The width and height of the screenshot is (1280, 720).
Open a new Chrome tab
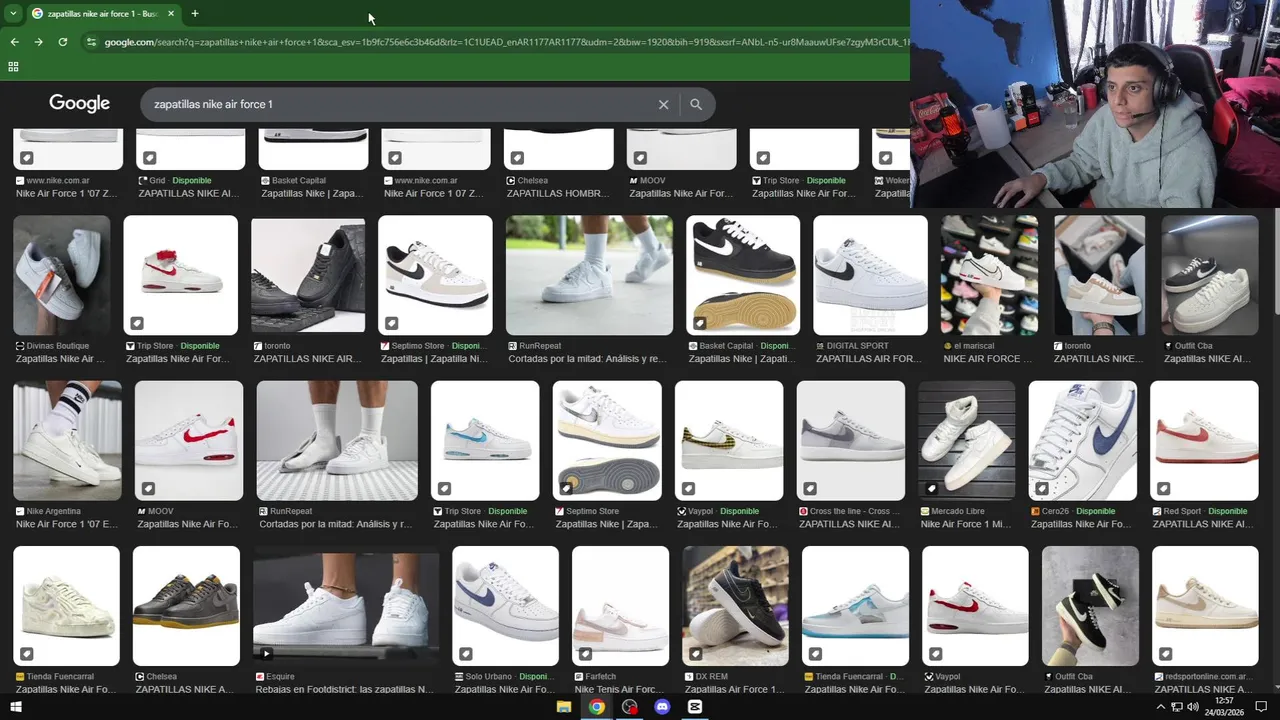coord(195,13)
